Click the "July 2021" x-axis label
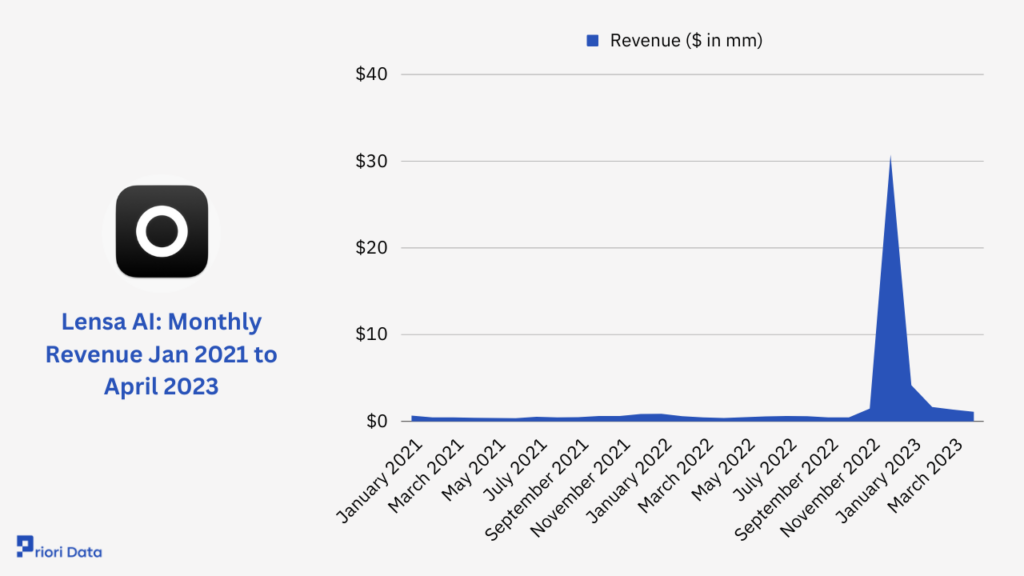 (x=517, y=470)
